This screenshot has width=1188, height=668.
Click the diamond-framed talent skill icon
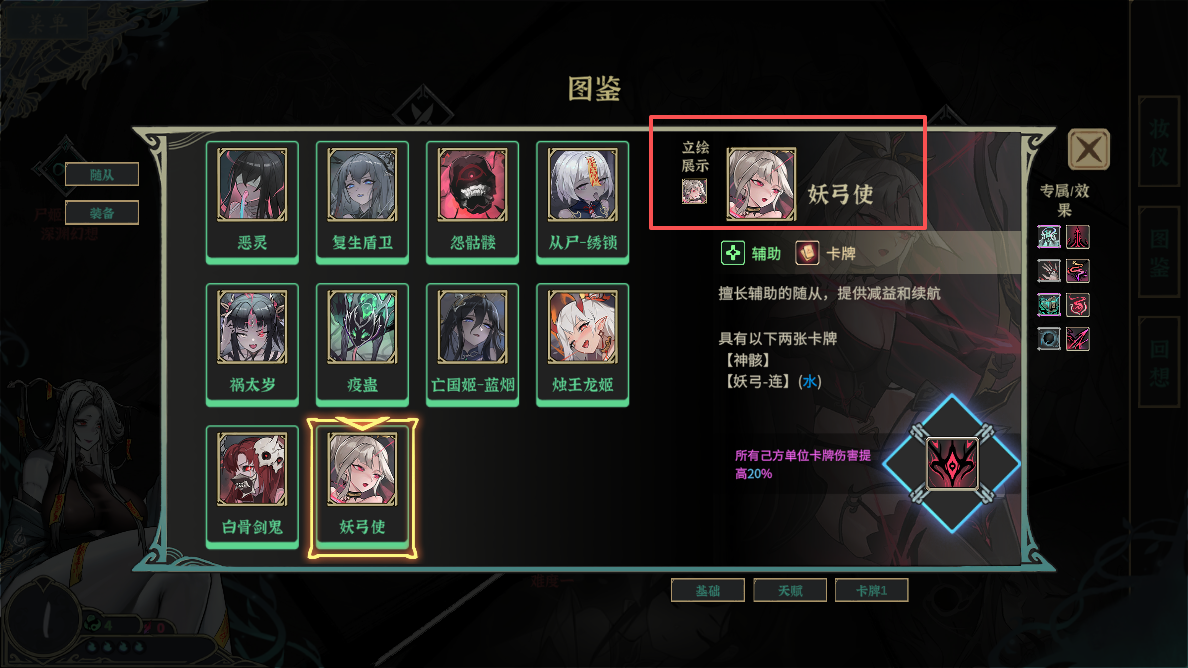click(952, 464)
